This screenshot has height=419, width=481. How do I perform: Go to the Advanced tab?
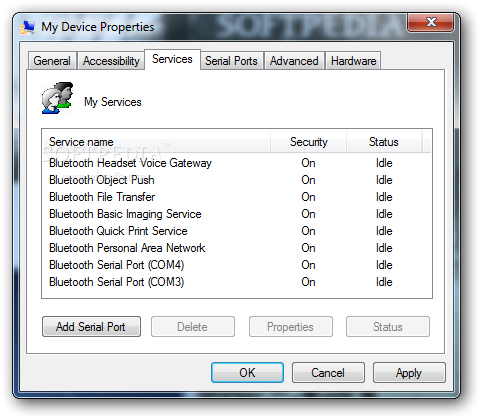(x=294, y=61)
